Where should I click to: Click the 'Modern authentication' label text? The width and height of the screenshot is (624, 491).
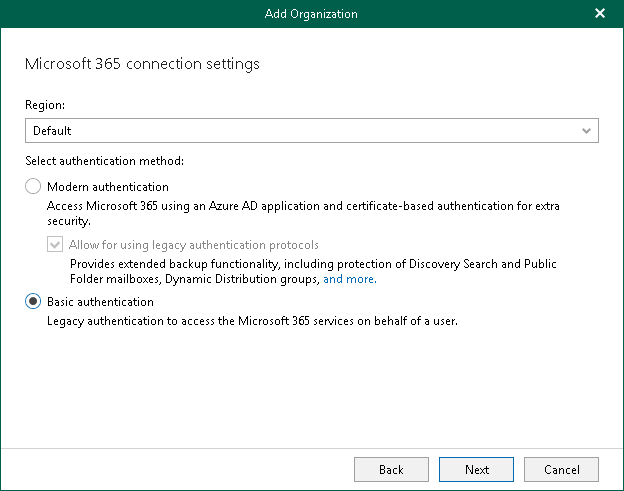(x=108, y=187)
